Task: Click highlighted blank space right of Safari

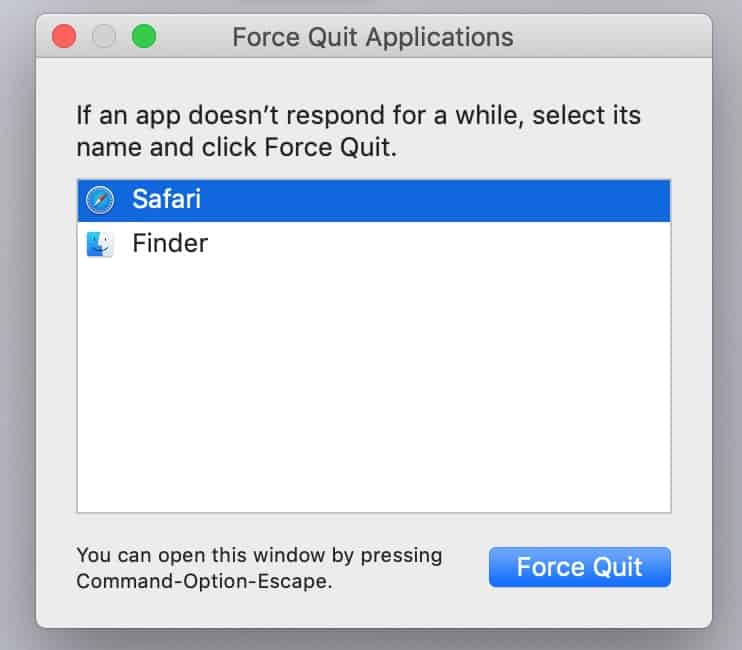Action: (x=435, y=200)
